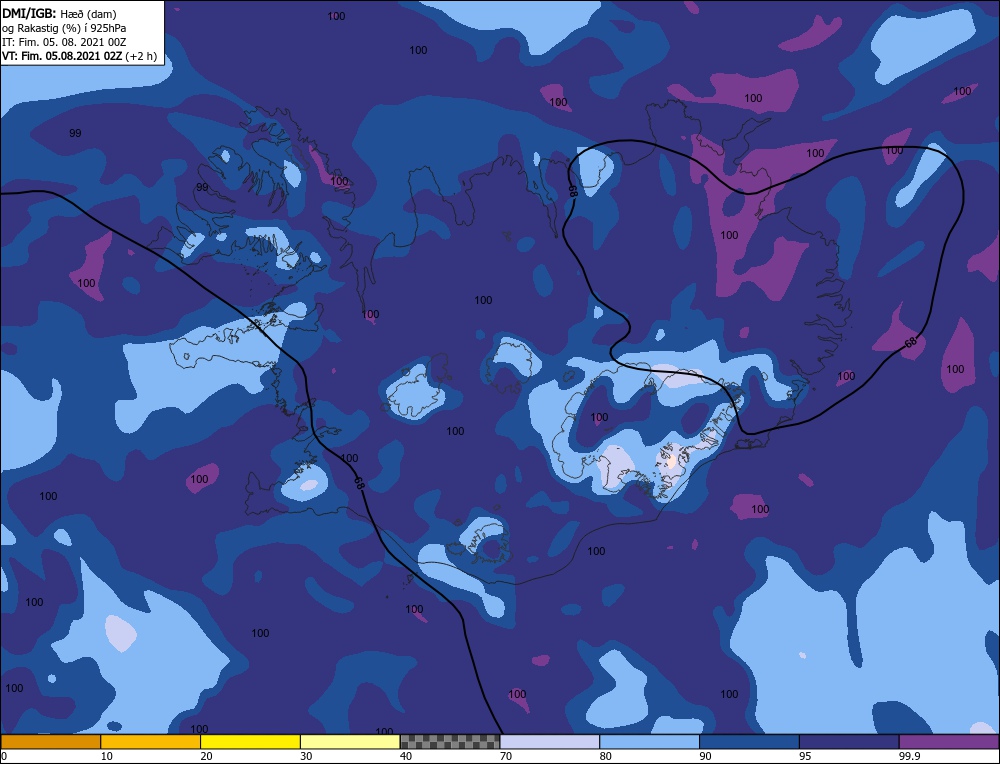This screenshot has width=1000, height=764.
Task: Click the legend scale value '80'
Action: [606, 756]
